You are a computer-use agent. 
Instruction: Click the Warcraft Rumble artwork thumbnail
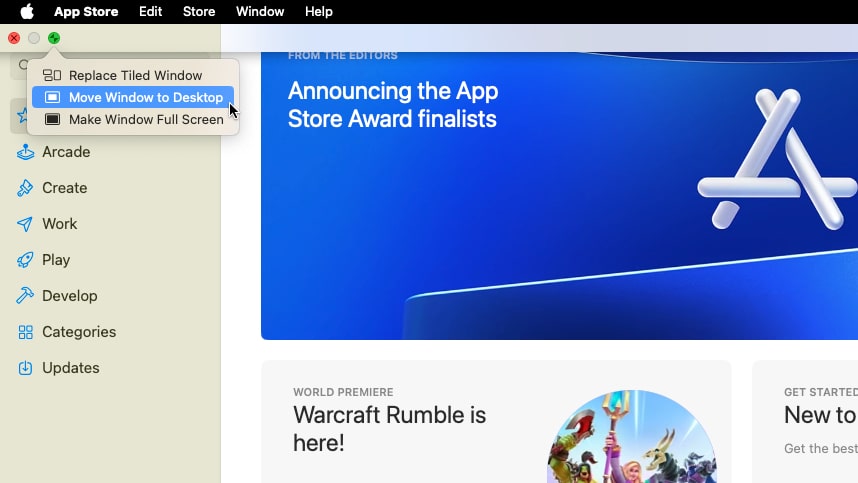(x=631, y=437)
